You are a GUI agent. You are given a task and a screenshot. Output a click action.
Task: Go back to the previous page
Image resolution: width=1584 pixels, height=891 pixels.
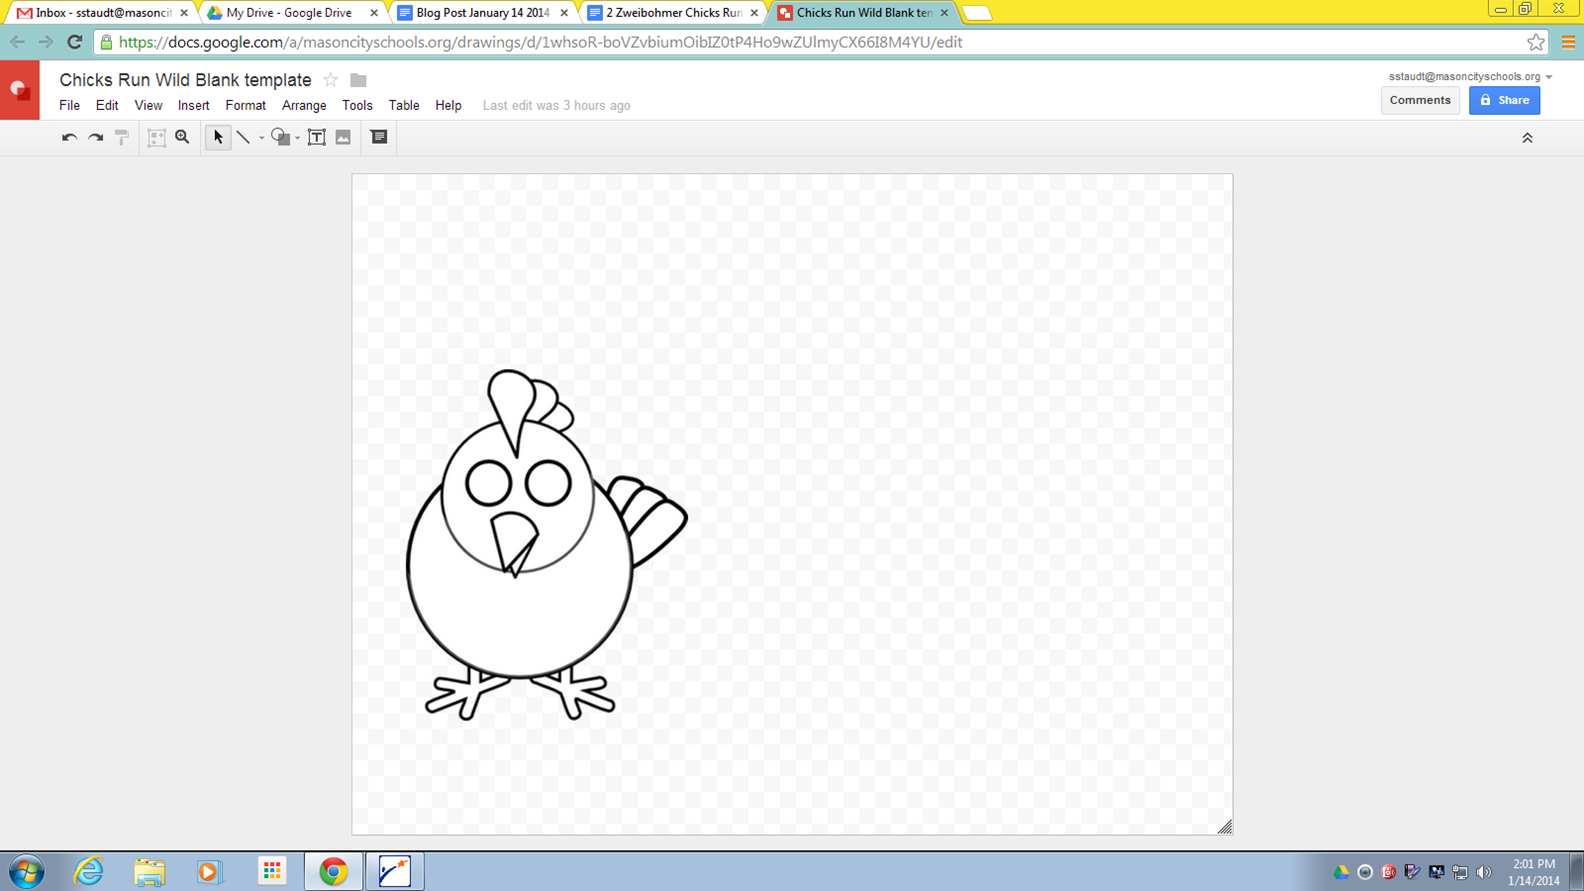point(17,42)
